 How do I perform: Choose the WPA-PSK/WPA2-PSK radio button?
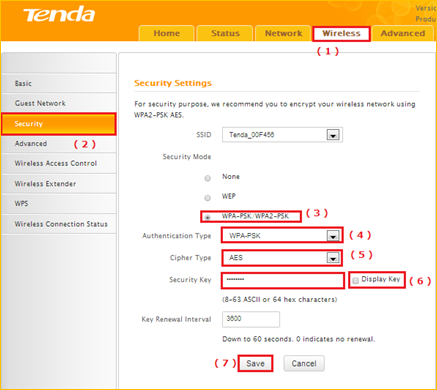pyautogui.click(x=207, y=218)
